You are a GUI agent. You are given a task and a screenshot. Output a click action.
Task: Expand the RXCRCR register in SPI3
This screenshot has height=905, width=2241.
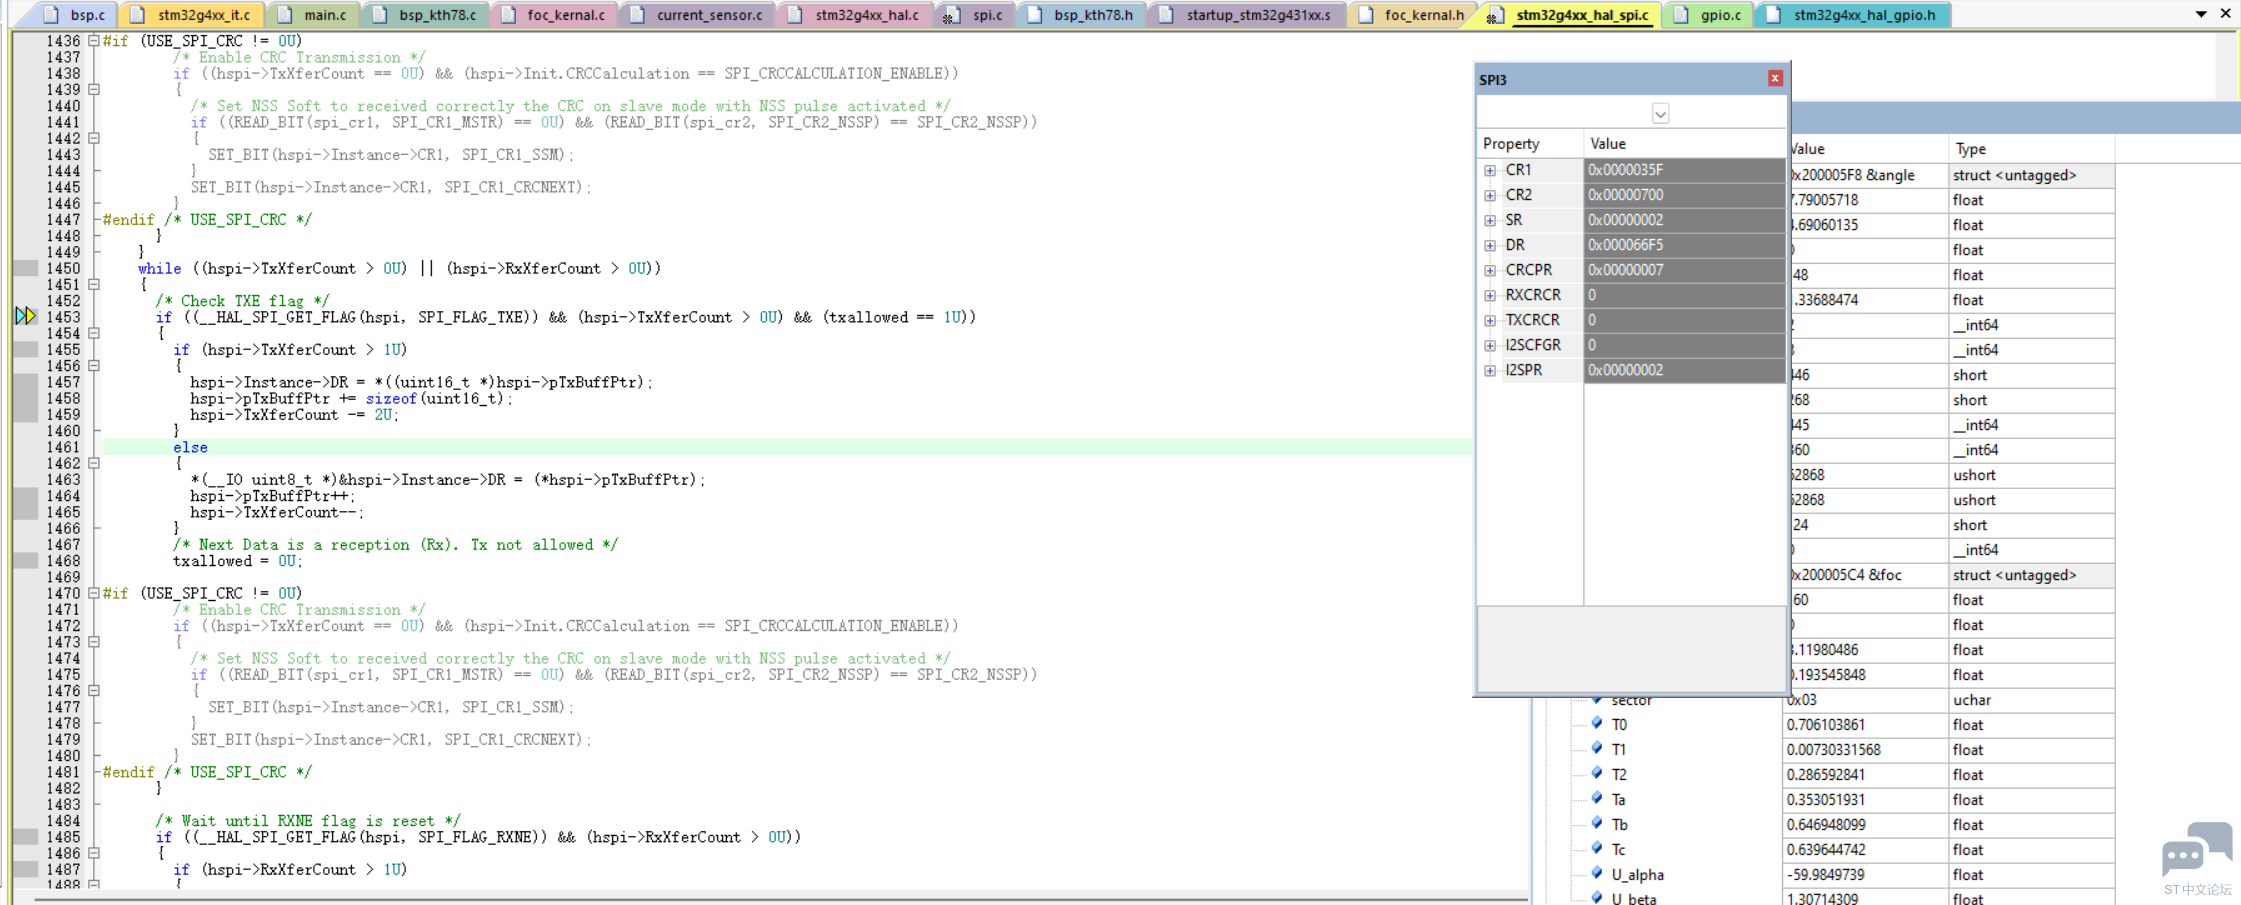coord(1490,295)
